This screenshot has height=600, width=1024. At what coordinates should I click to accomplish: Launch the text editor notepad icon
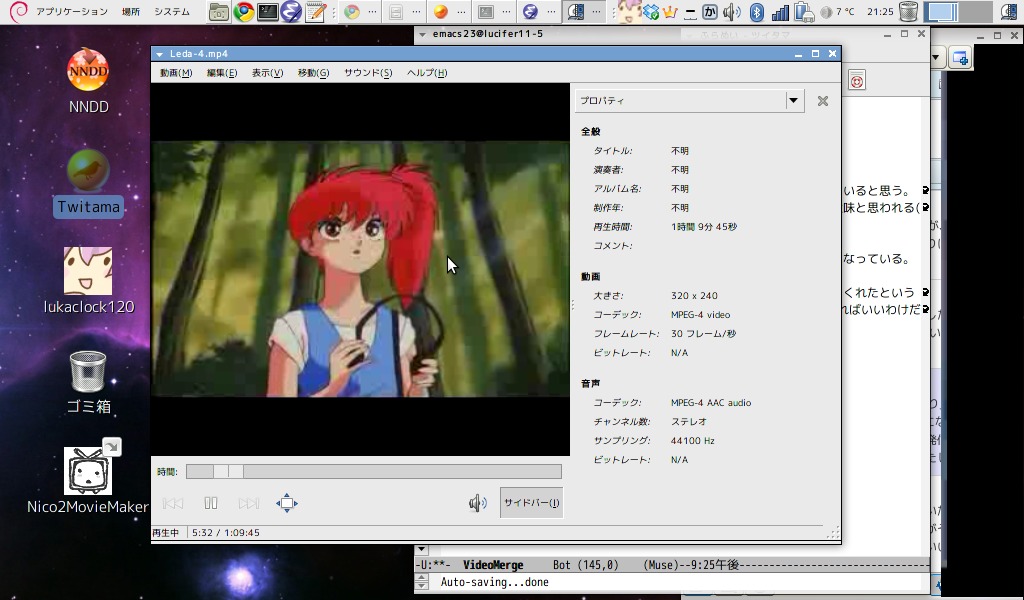(316, 12)
